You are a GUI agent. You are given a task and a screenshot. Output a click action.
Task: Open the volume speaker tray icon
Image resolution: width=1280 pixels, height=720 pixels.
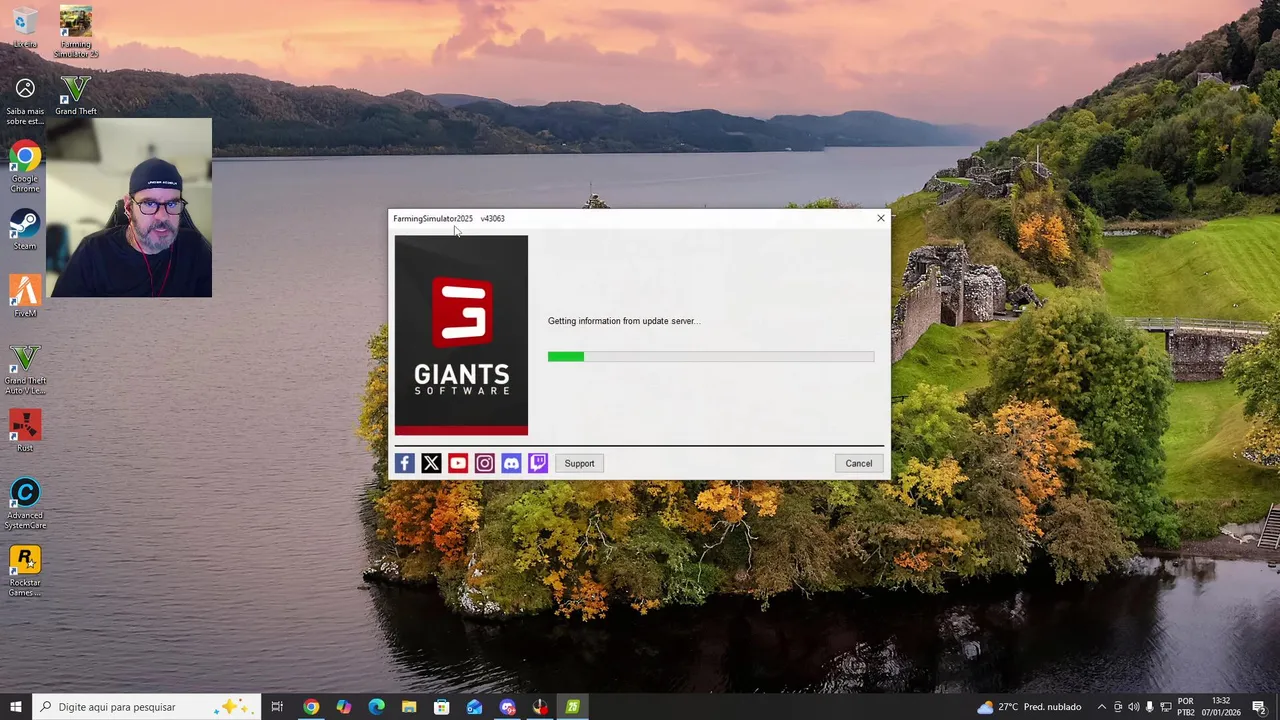(x=1133, y=707)
